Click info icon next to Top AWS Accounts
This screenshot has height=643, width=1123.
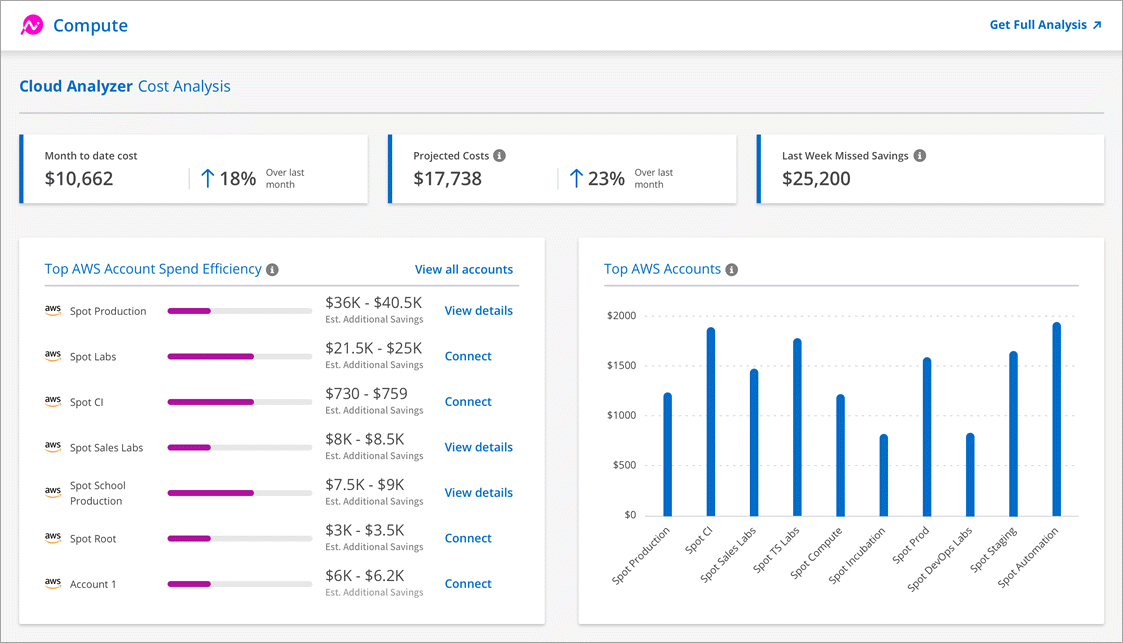[731, 270]
